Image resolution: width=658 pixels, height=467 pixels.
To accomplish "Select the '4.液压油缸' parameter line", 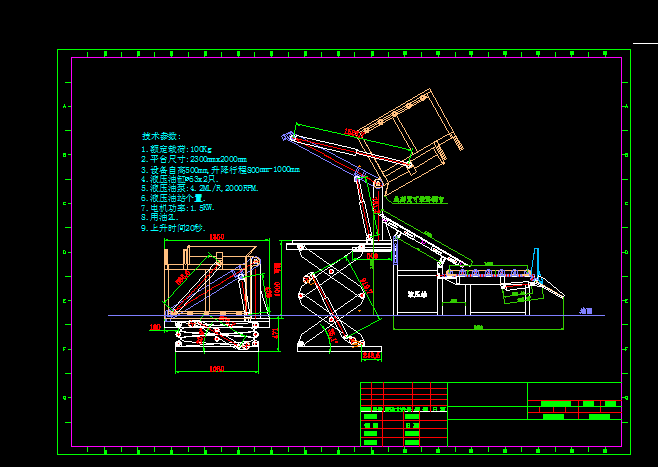I will point(180,179).
